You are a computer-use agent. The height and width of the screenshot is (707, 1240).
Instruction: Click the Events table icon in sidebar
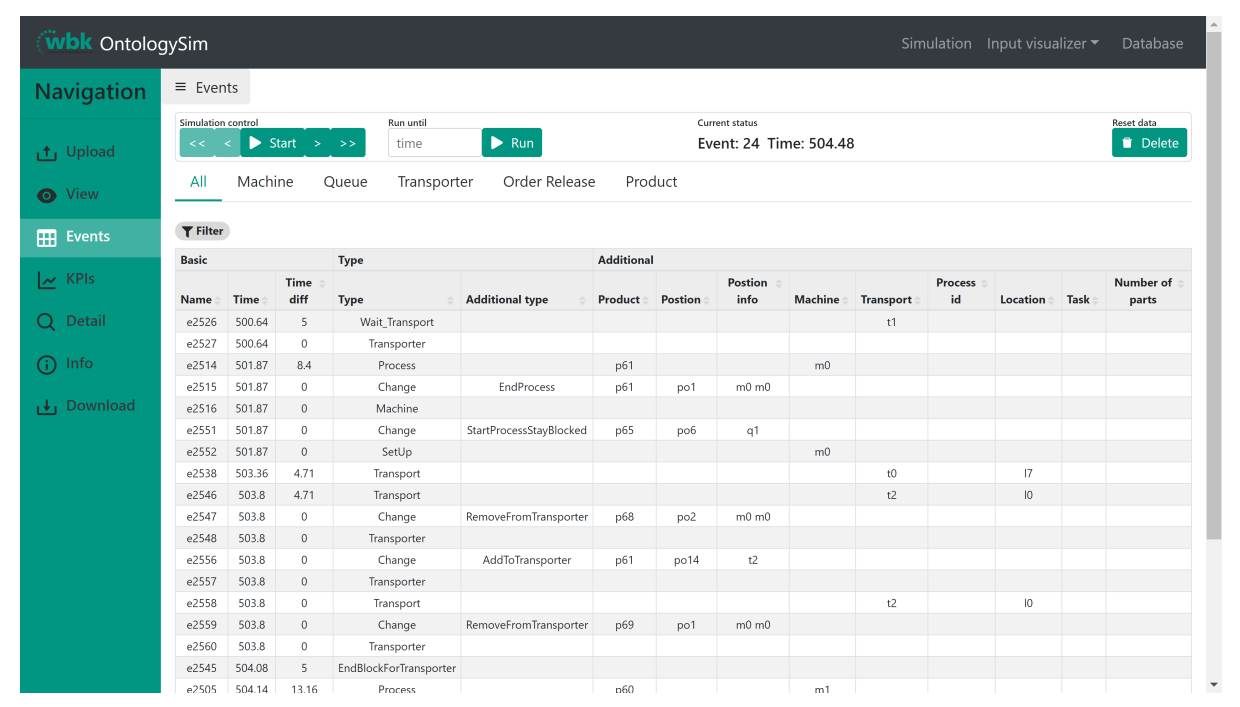(x=47, y=238)
